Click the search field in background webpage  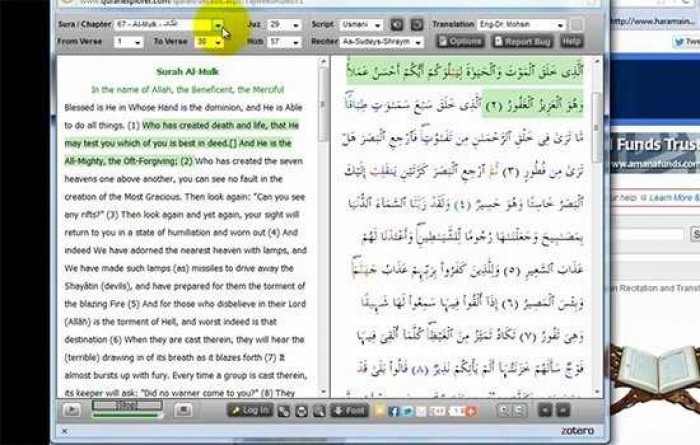pos(648,234)
